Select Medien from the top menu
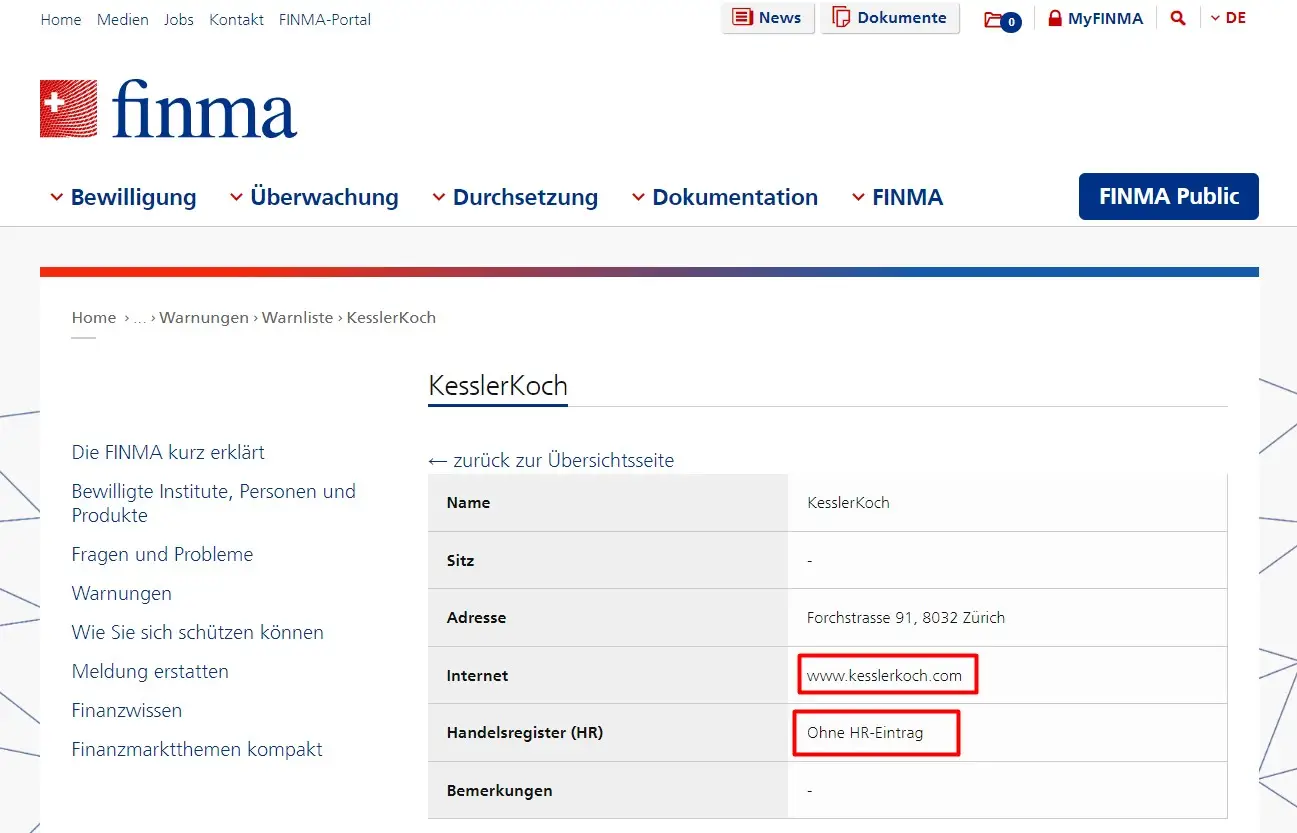This screenshot has width=1297, height=833. click(x=122, y=19)
